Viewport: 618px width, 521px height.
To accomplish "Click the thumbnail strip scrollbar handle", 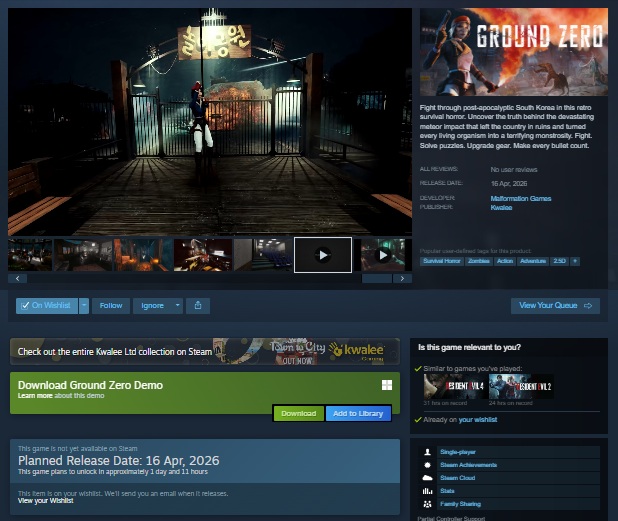I will (377, 279).
